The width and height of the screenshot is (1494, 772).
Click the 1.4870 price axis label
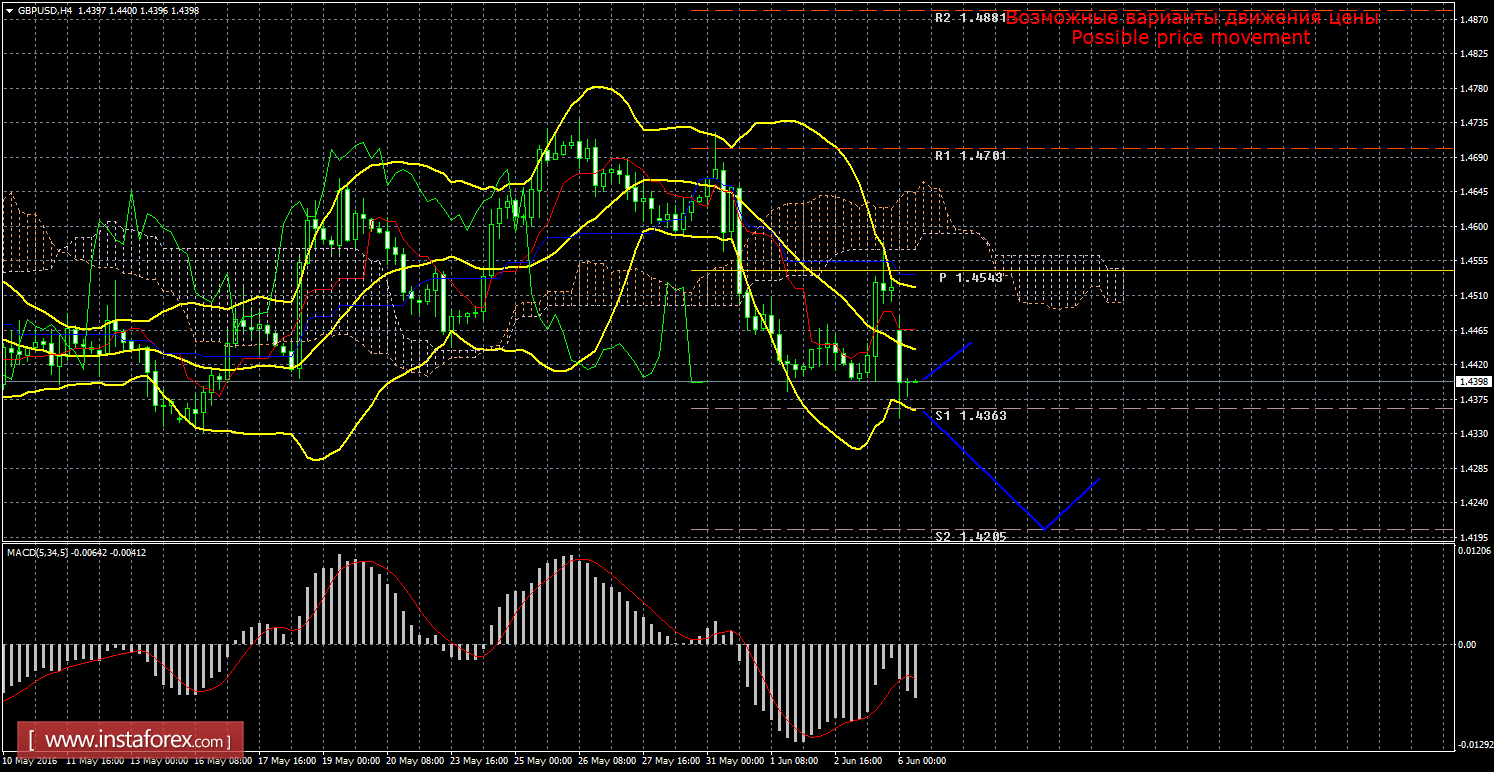(1471, 20)
